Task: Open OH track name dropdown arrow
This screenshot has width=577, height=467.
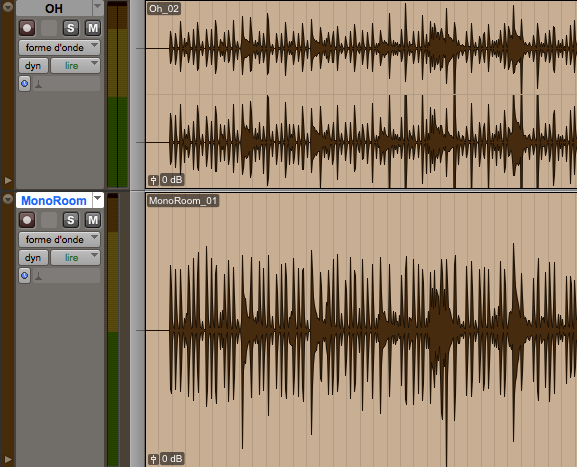Action: (x=98, y=7)
